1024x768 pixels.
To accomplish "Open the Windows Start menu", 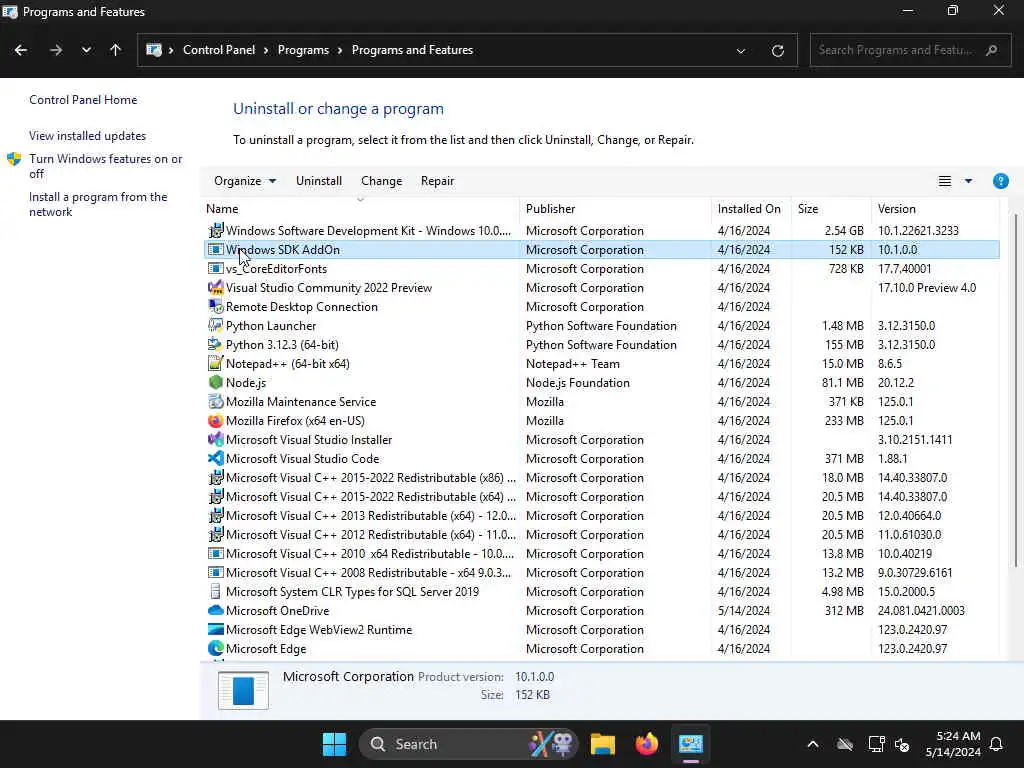I will coord(334,744).
